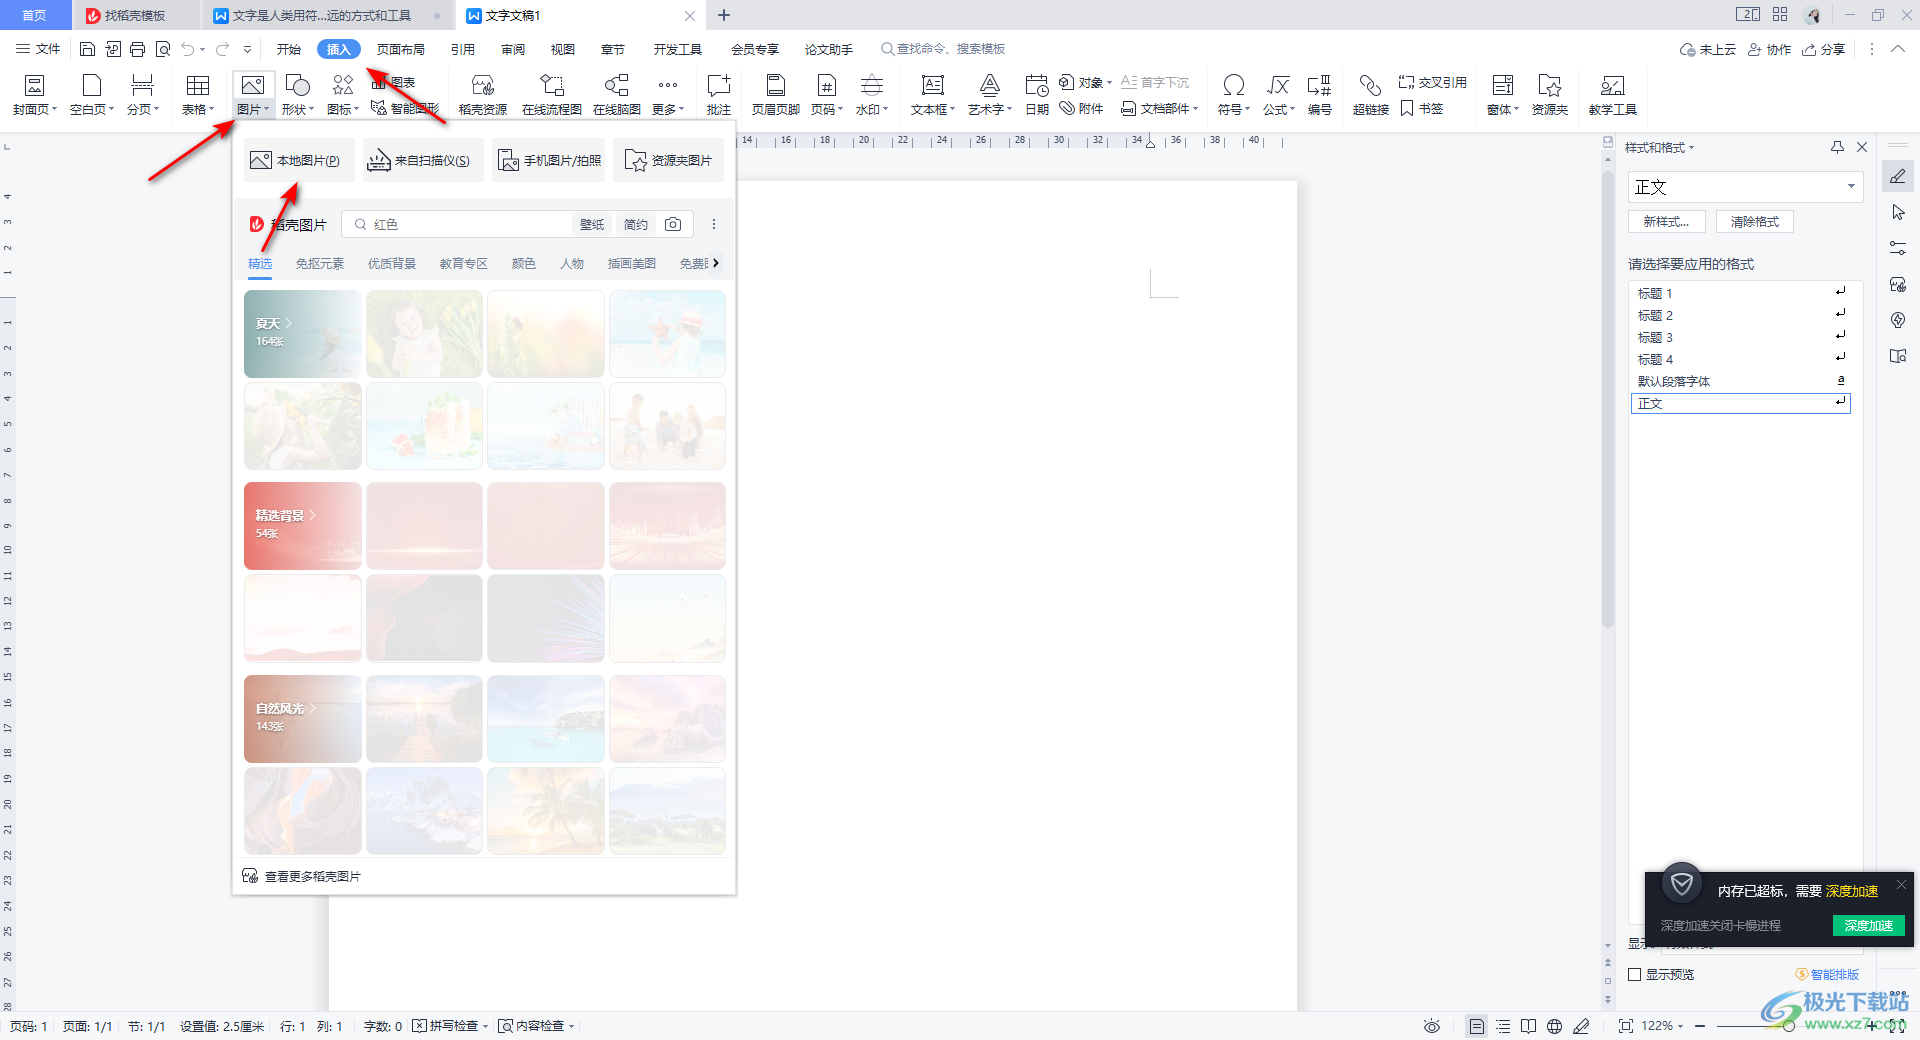Screen dimensions: 1920x1040
Task: Open teaching tools (教学工具)
Action: coord(1613,96)
